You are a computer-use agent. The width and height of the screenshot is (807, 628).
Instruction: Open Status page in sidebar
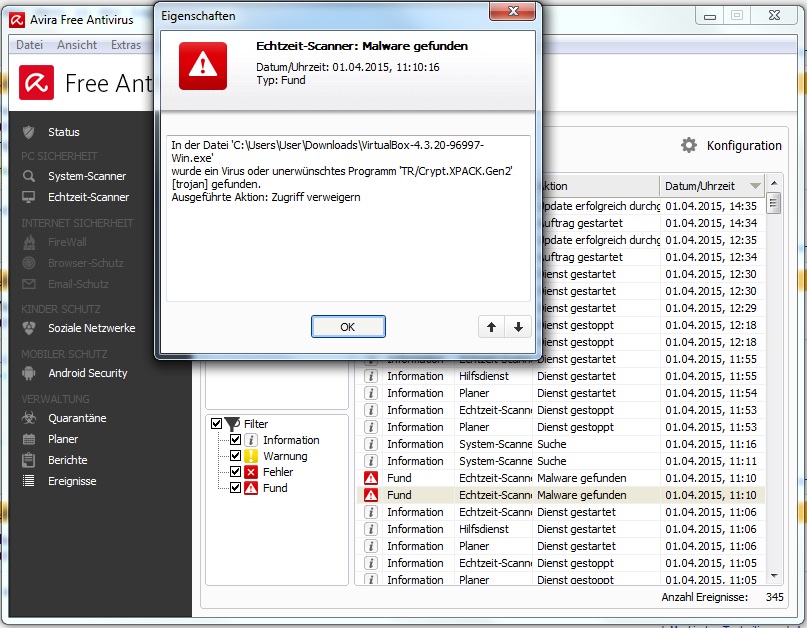click(64, 132)
